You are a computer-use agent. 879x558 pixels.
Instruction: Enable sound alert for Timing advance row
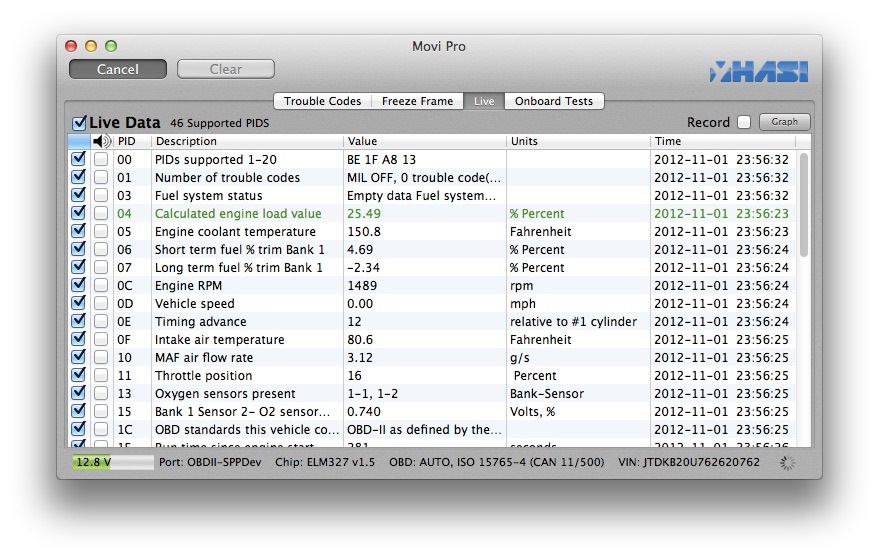point(101,321)
